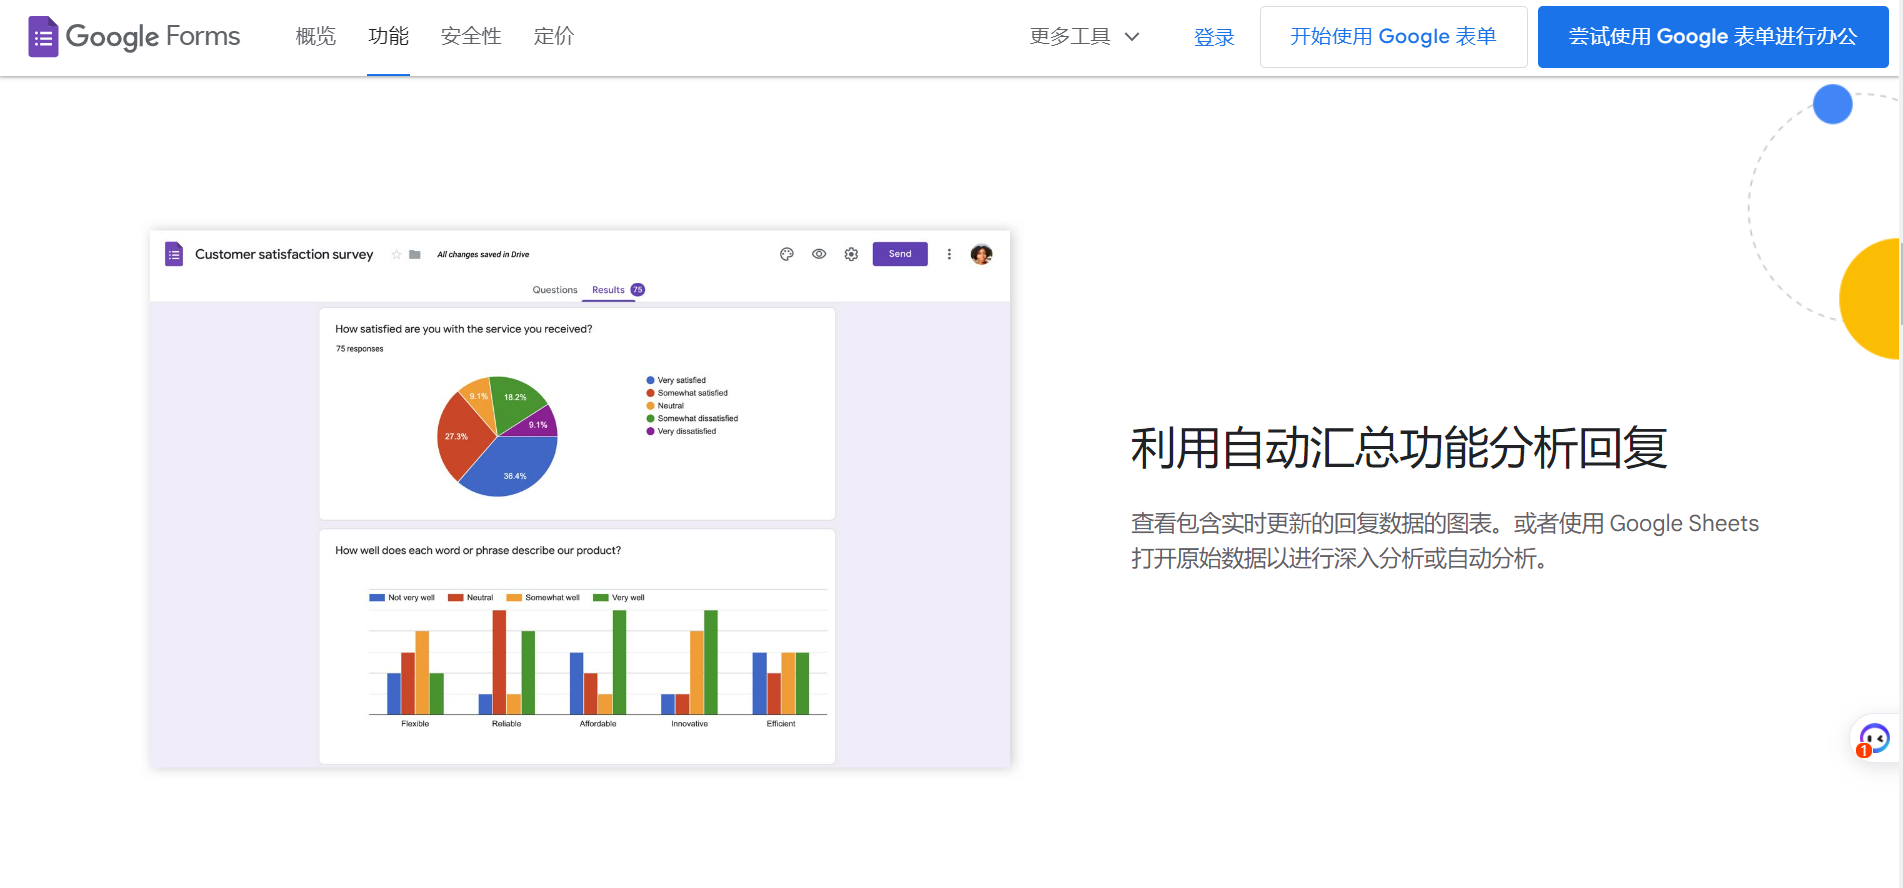
Task: Go to the 概览 nav item
Action: 316,37
